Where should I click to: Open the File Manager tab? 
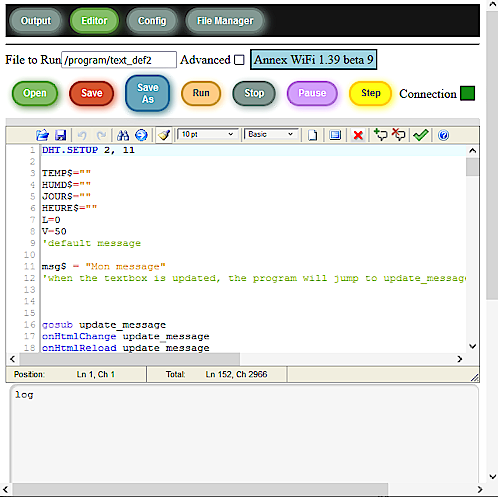point(225,21)
